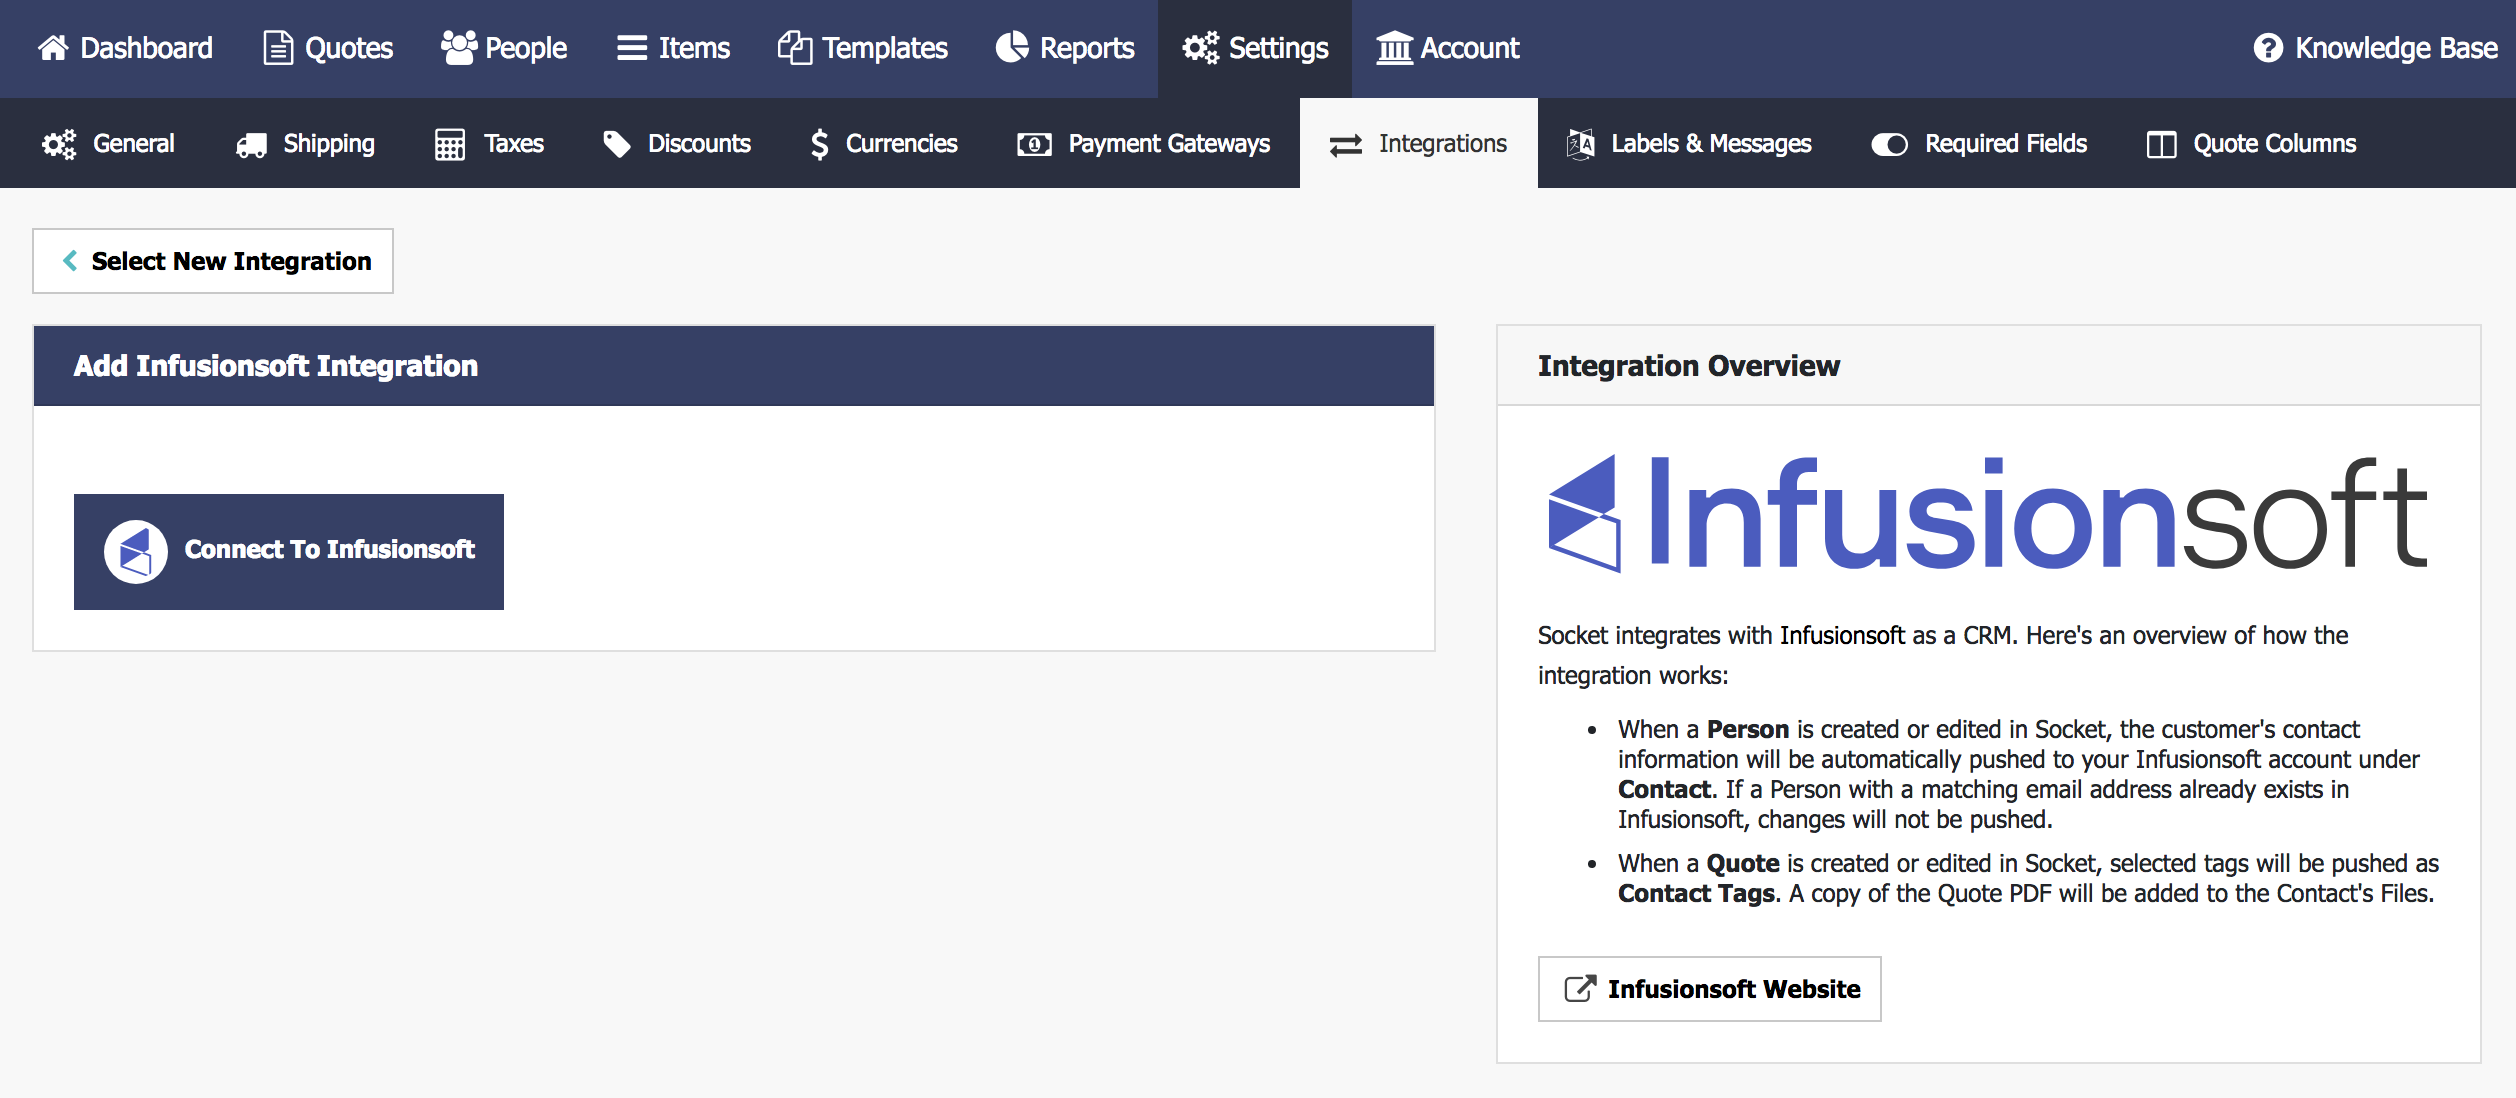Open the Items section
Viewport: 2516px width, 1098px height.
(x=673, y=48)
